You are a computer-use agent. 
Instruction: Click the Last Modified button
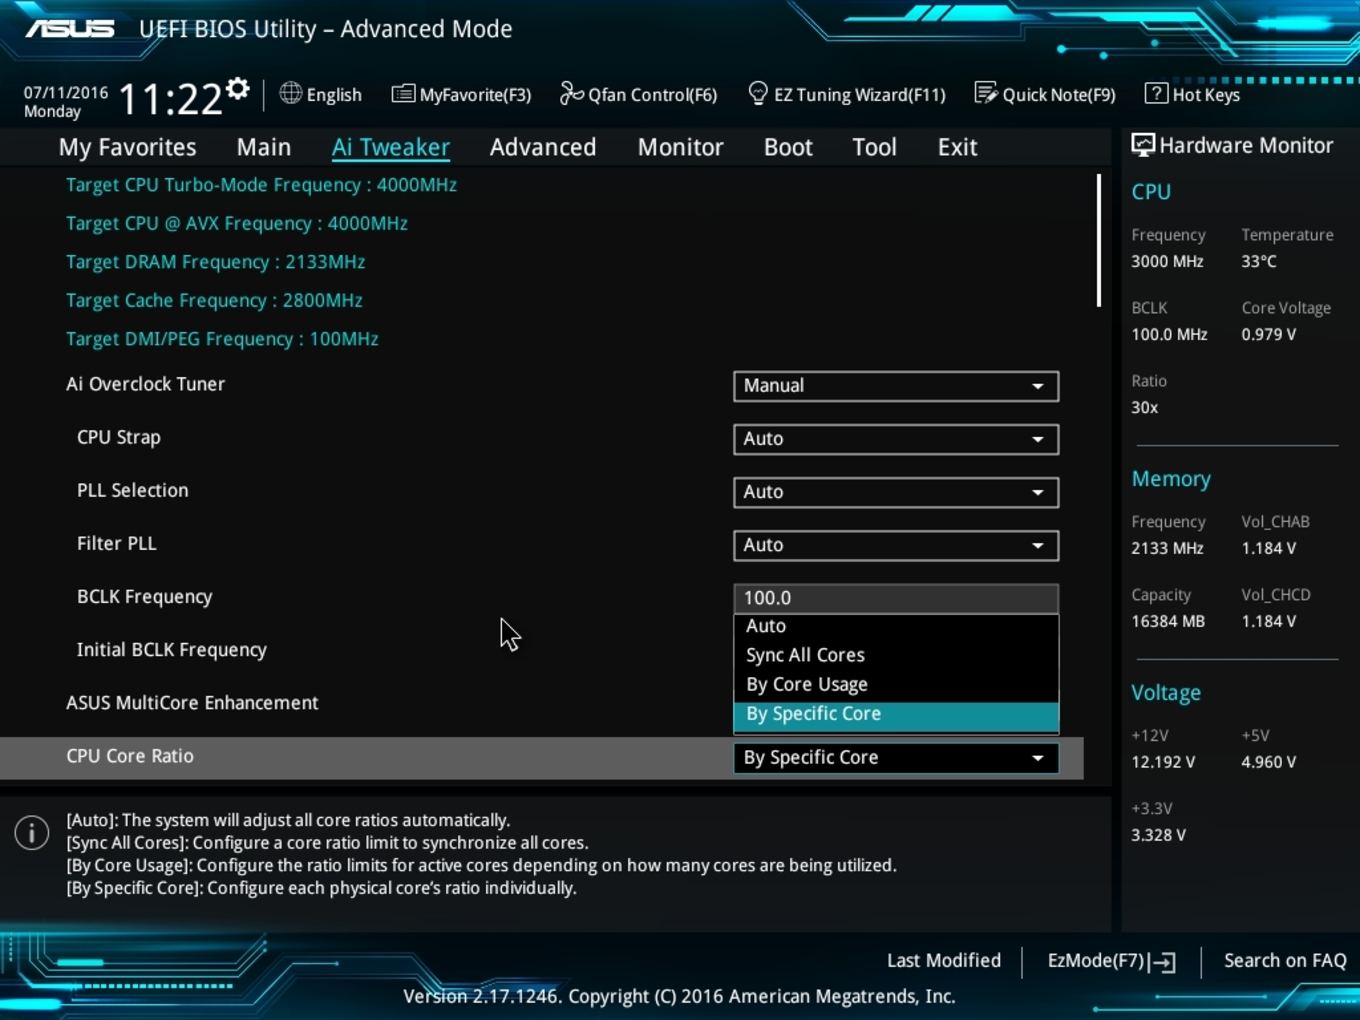pyautogui.click(x=944, y=961)
